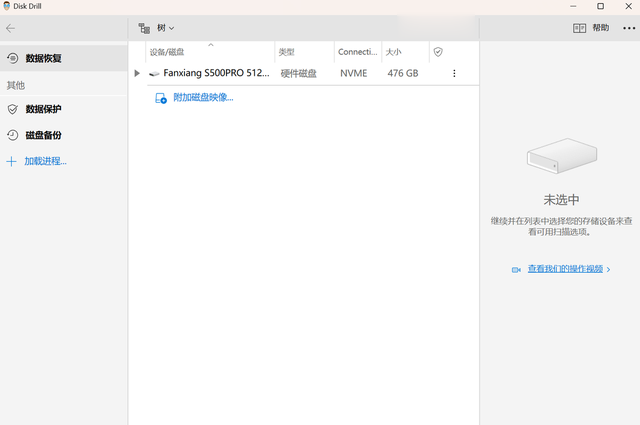Click the video camera icon beside the tutorial link
This screenshot has width=640, height=425.
(516, 269)
